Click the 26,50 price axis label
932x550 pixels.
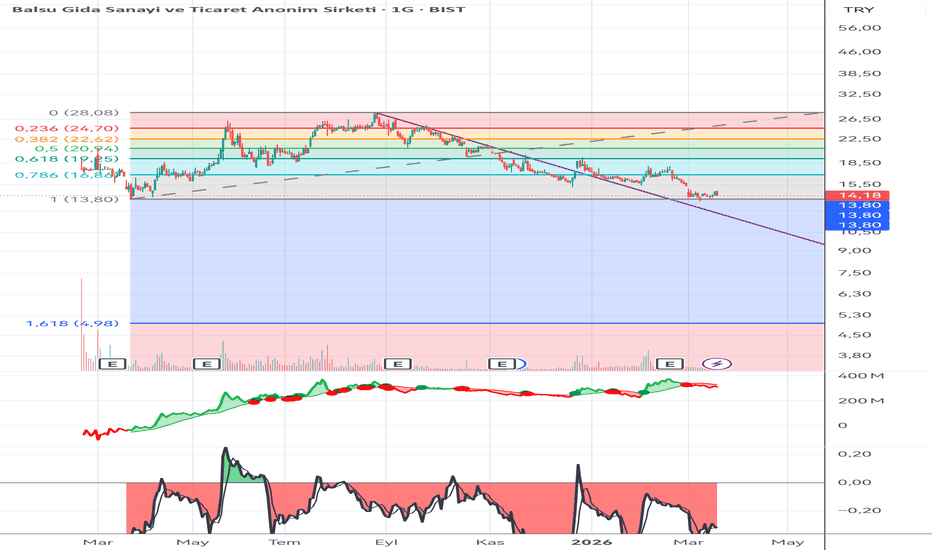859,119
